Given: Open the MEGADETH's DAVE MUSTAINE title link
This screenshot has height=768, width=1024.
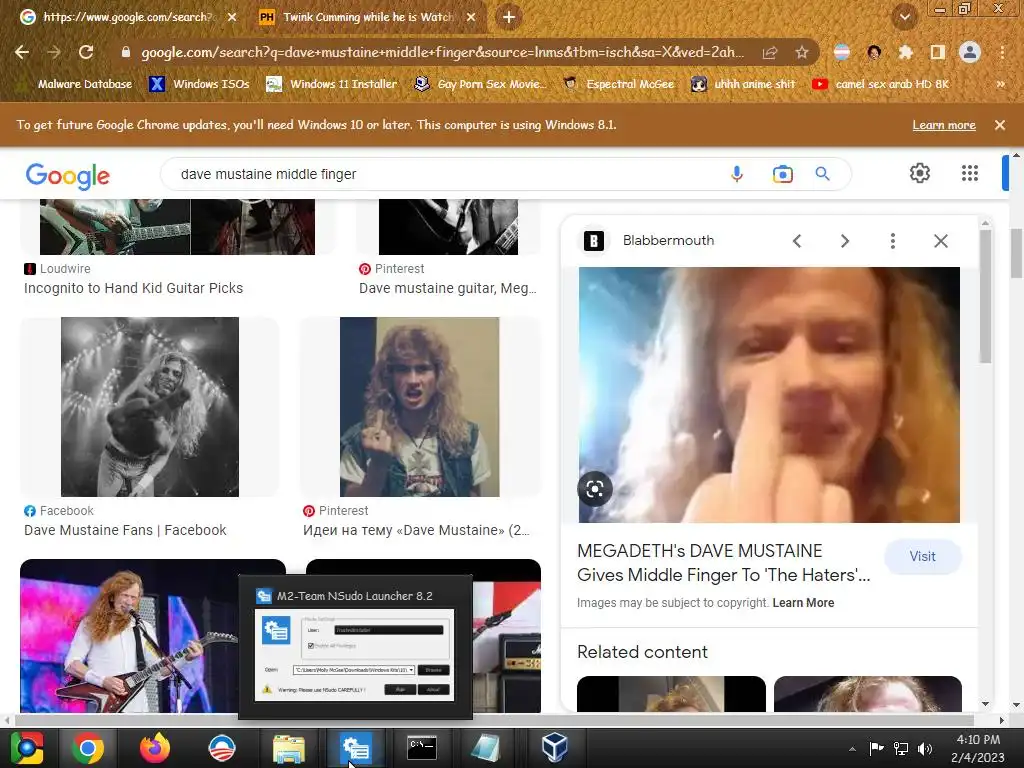Looking at the screenshot, I should tap(724, 563).
